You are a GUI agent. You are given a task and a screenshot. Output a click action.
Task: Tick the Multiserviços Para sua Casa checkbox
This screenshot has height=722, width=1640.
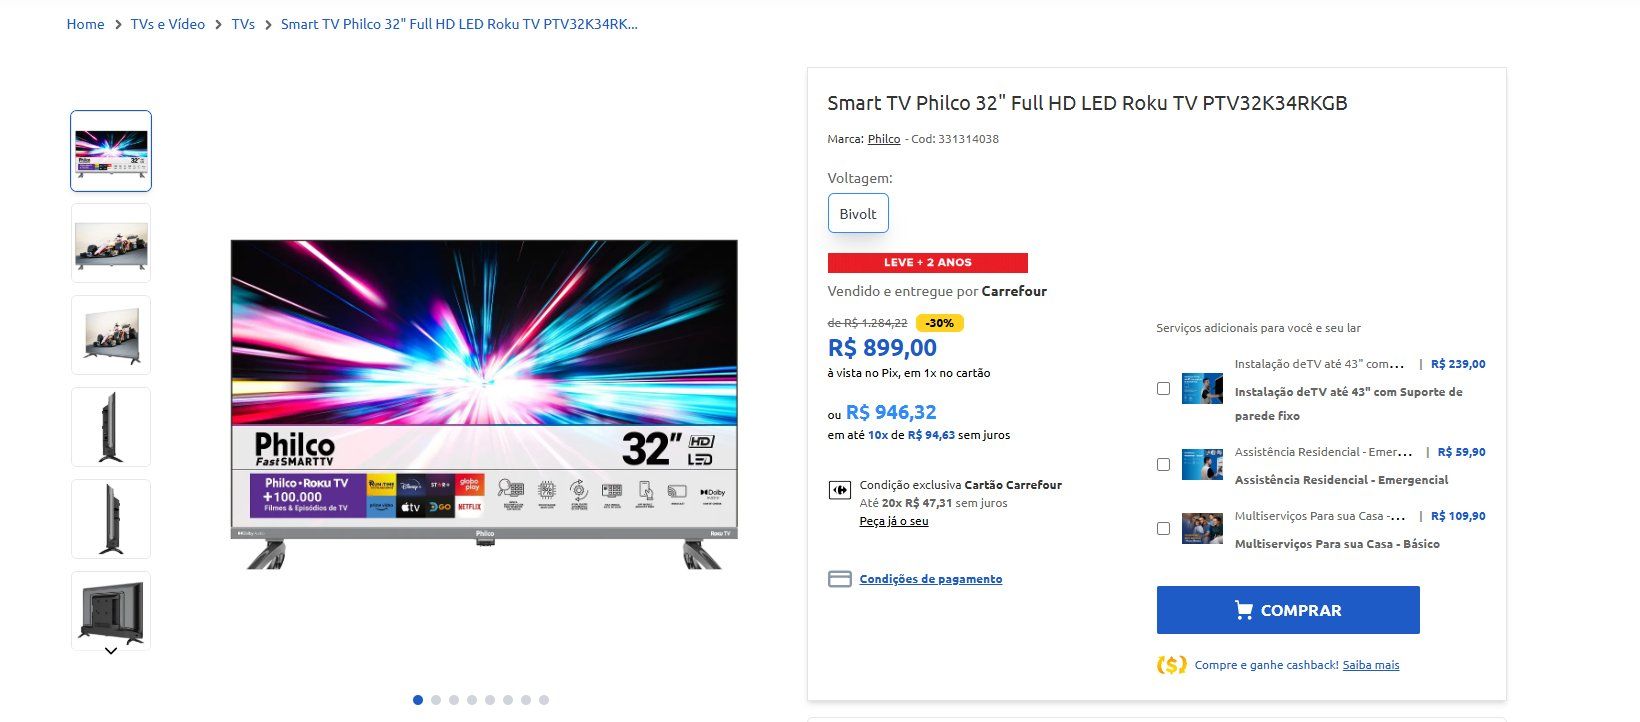[1163, 528]
